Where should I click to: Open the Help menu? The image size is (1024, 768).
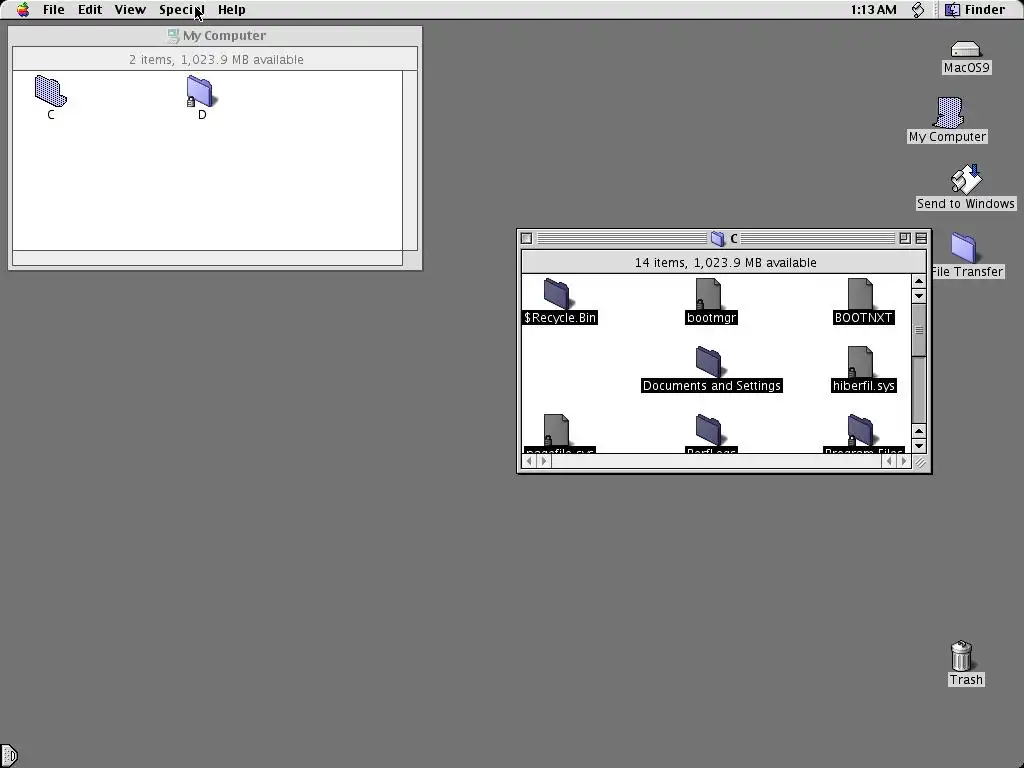click(231, 10)
